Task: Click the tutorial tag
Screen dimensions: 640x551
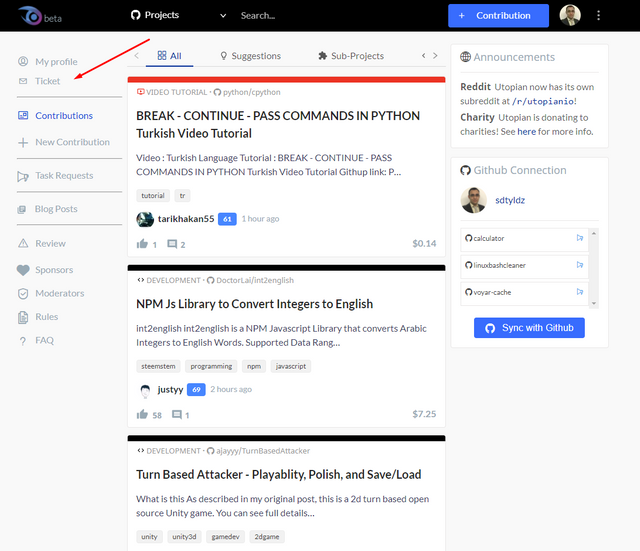Action: (153, 196)
